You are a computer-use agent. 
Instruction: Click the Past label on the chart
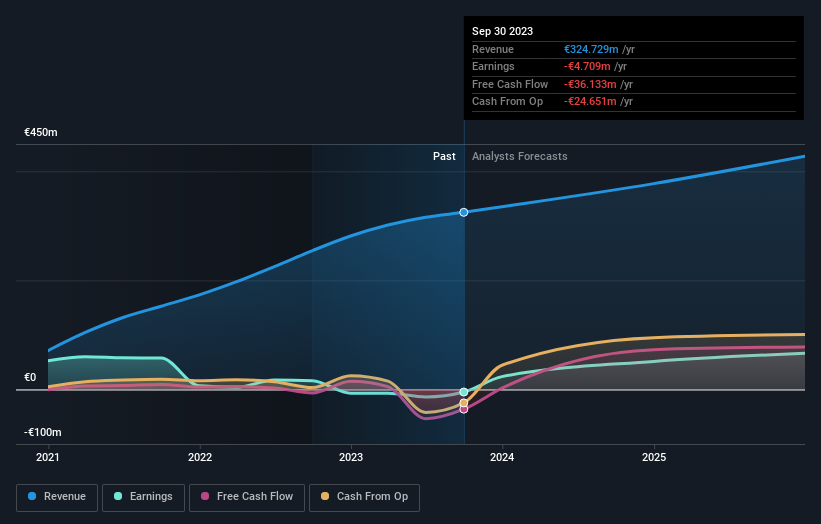[x=444, y=157]
